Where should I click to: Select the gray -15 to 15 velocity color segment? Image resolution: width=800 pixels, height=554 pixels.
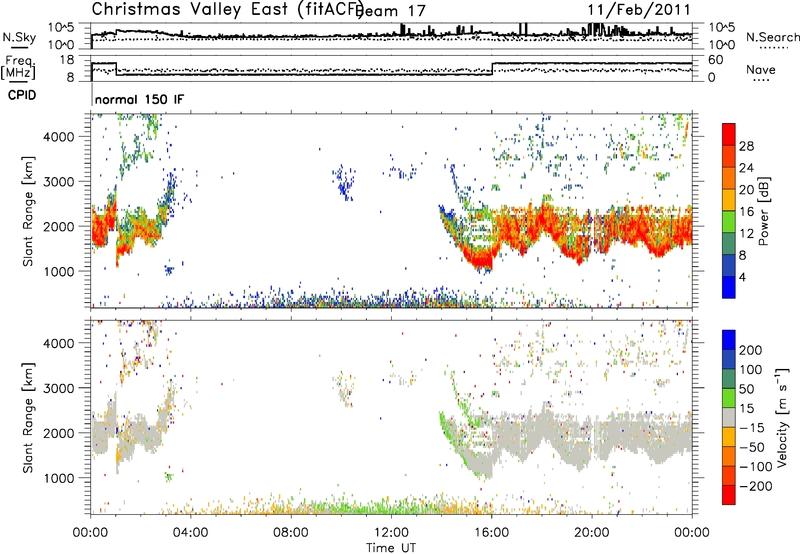point(729,417)
